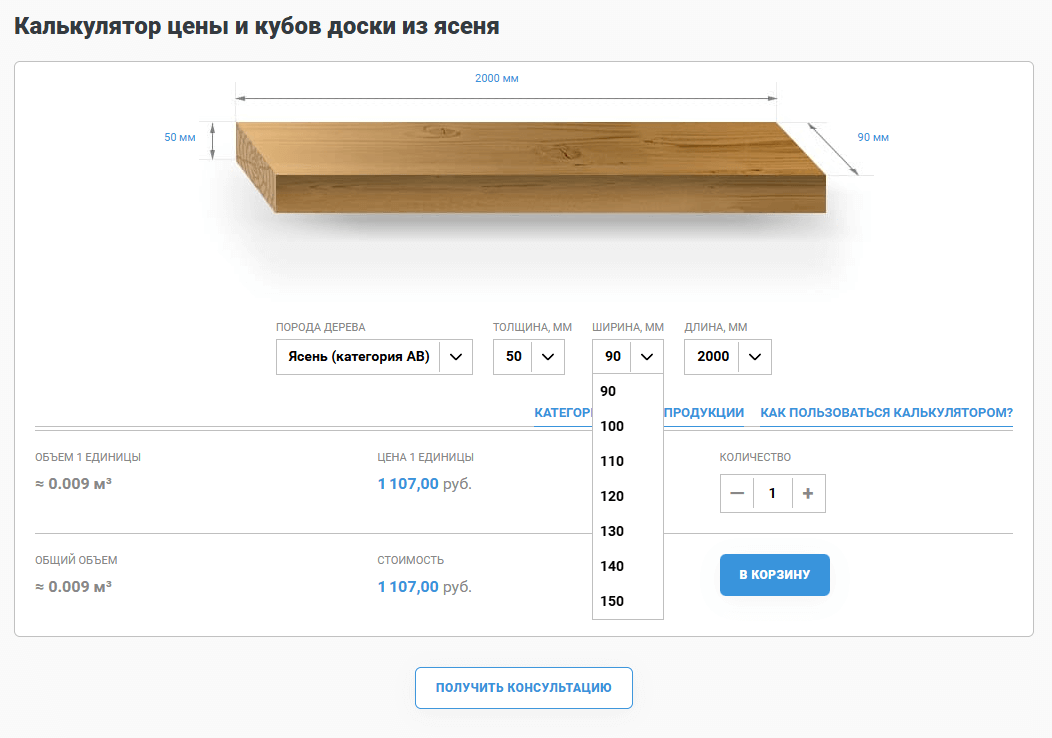Choose 110 in the width list
This screenshot has width=1052, height=738.
[612, 461]
